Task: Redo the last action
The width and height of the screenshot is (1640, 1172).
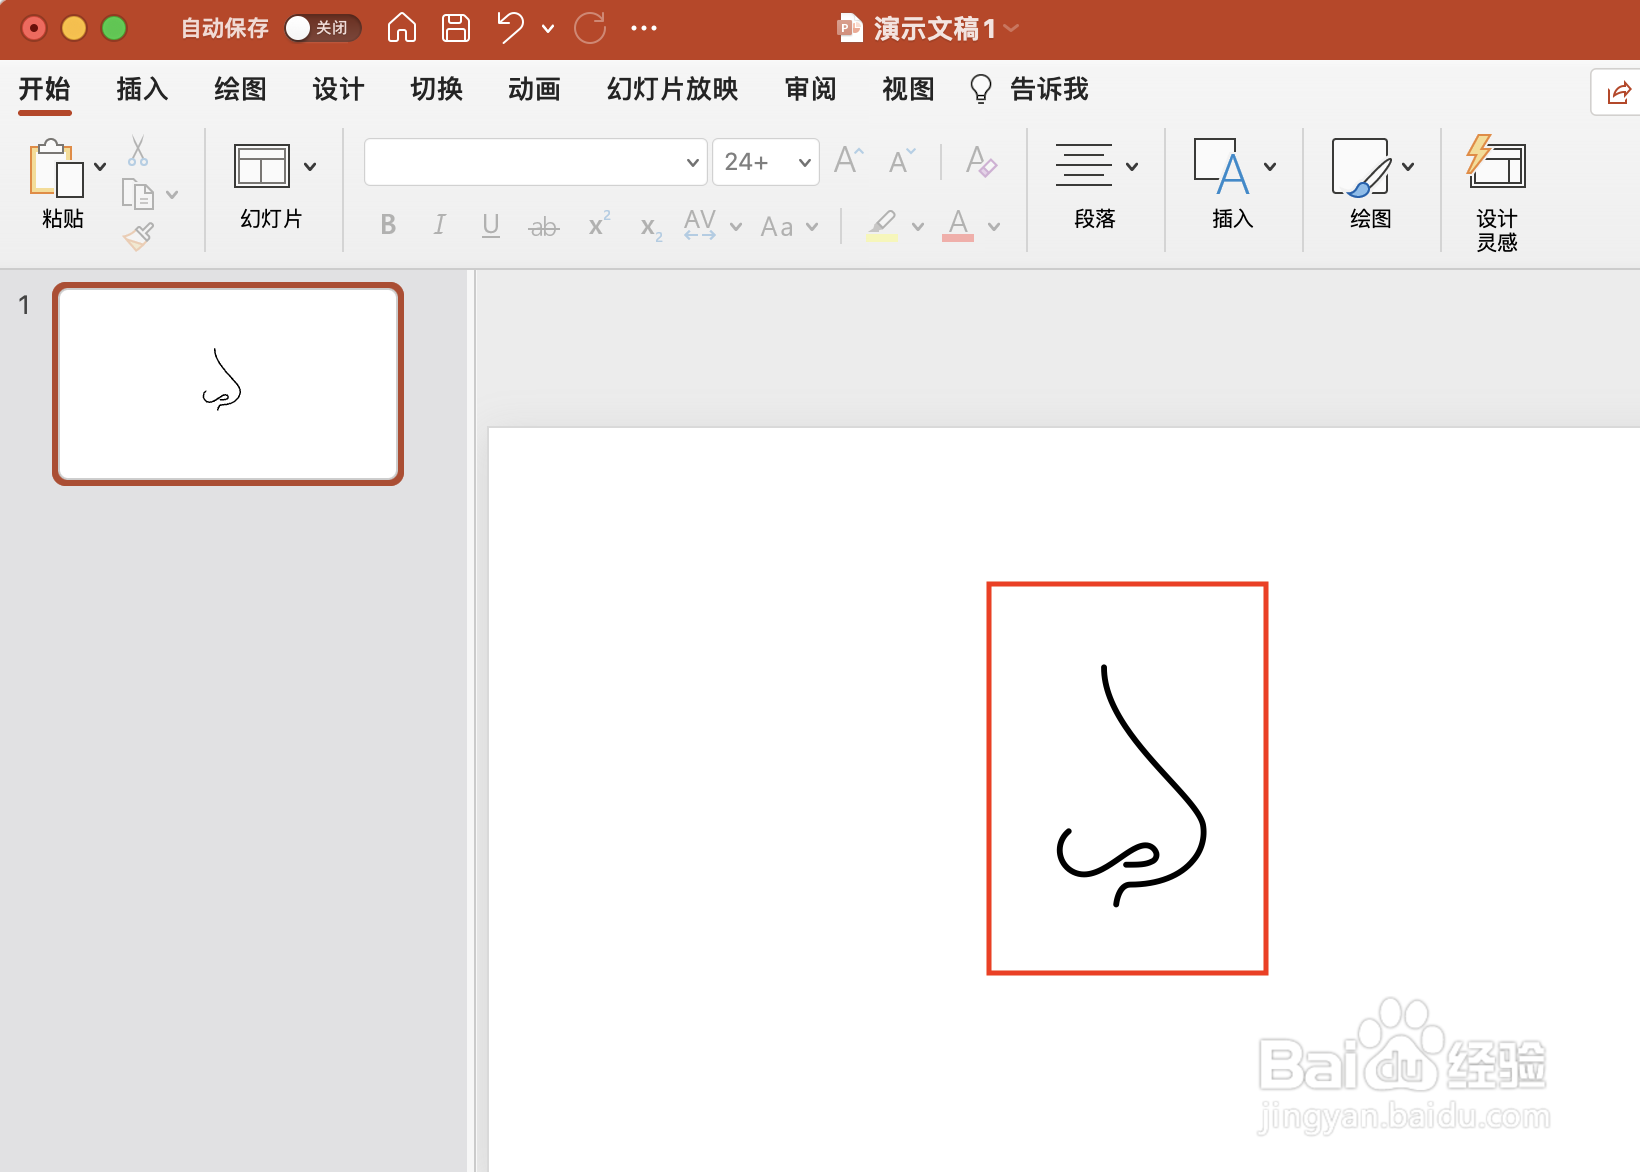Action: (x=590, y=28)
